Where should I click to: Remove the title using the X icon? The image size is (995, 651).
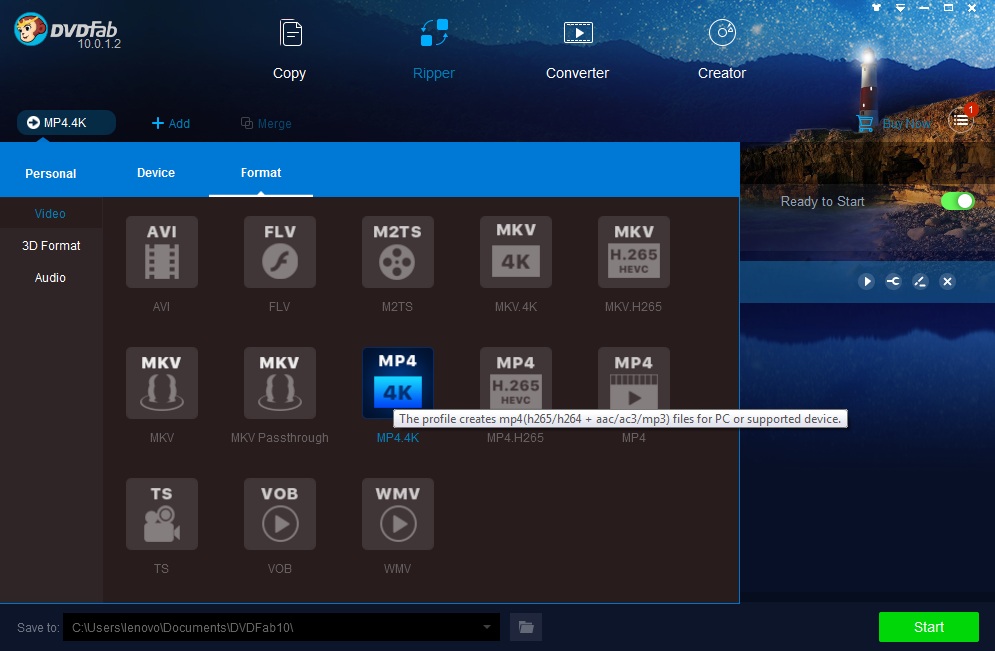pos(947,282)
